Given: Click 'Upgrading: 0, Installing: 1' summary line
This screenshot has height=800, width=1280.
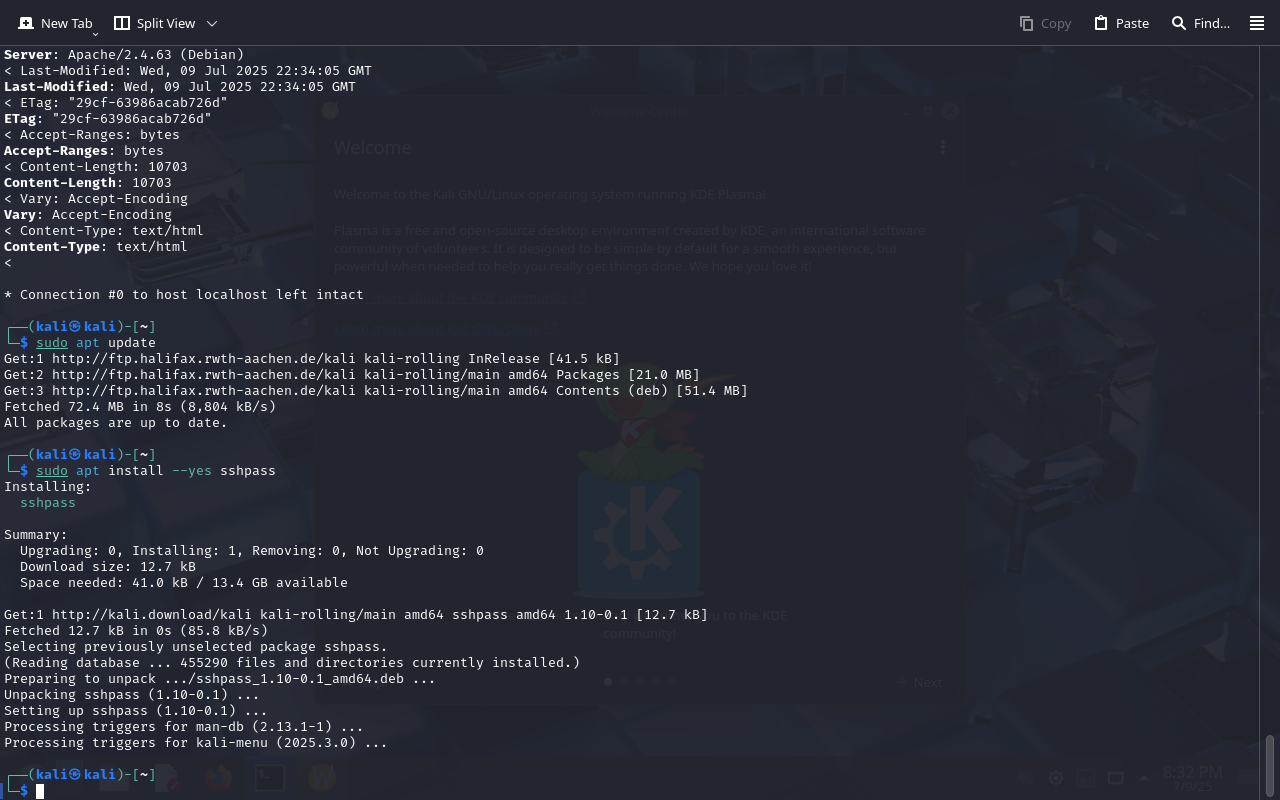Looking at the screenshot, I should pos(252,551).
